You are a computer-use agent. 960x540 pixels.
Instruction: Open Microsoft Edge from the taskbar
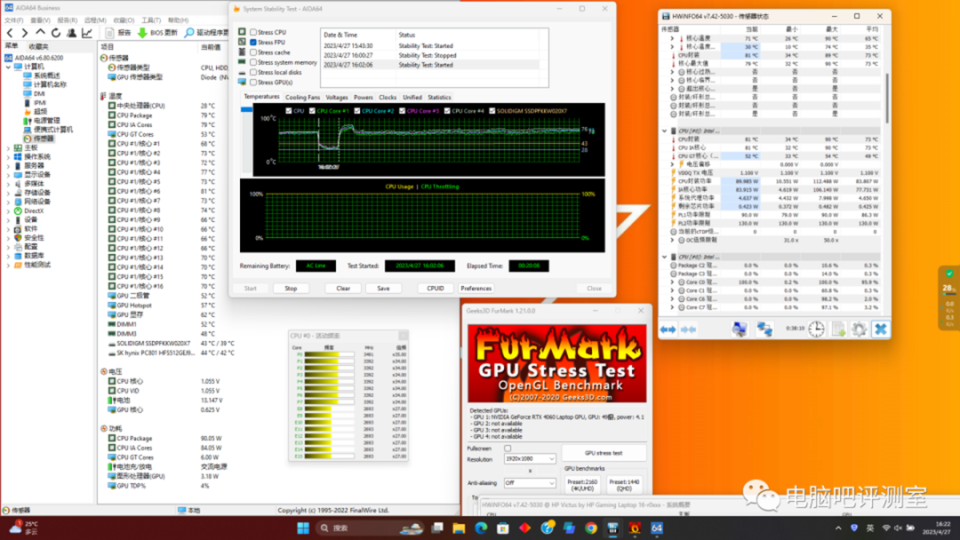481,528
